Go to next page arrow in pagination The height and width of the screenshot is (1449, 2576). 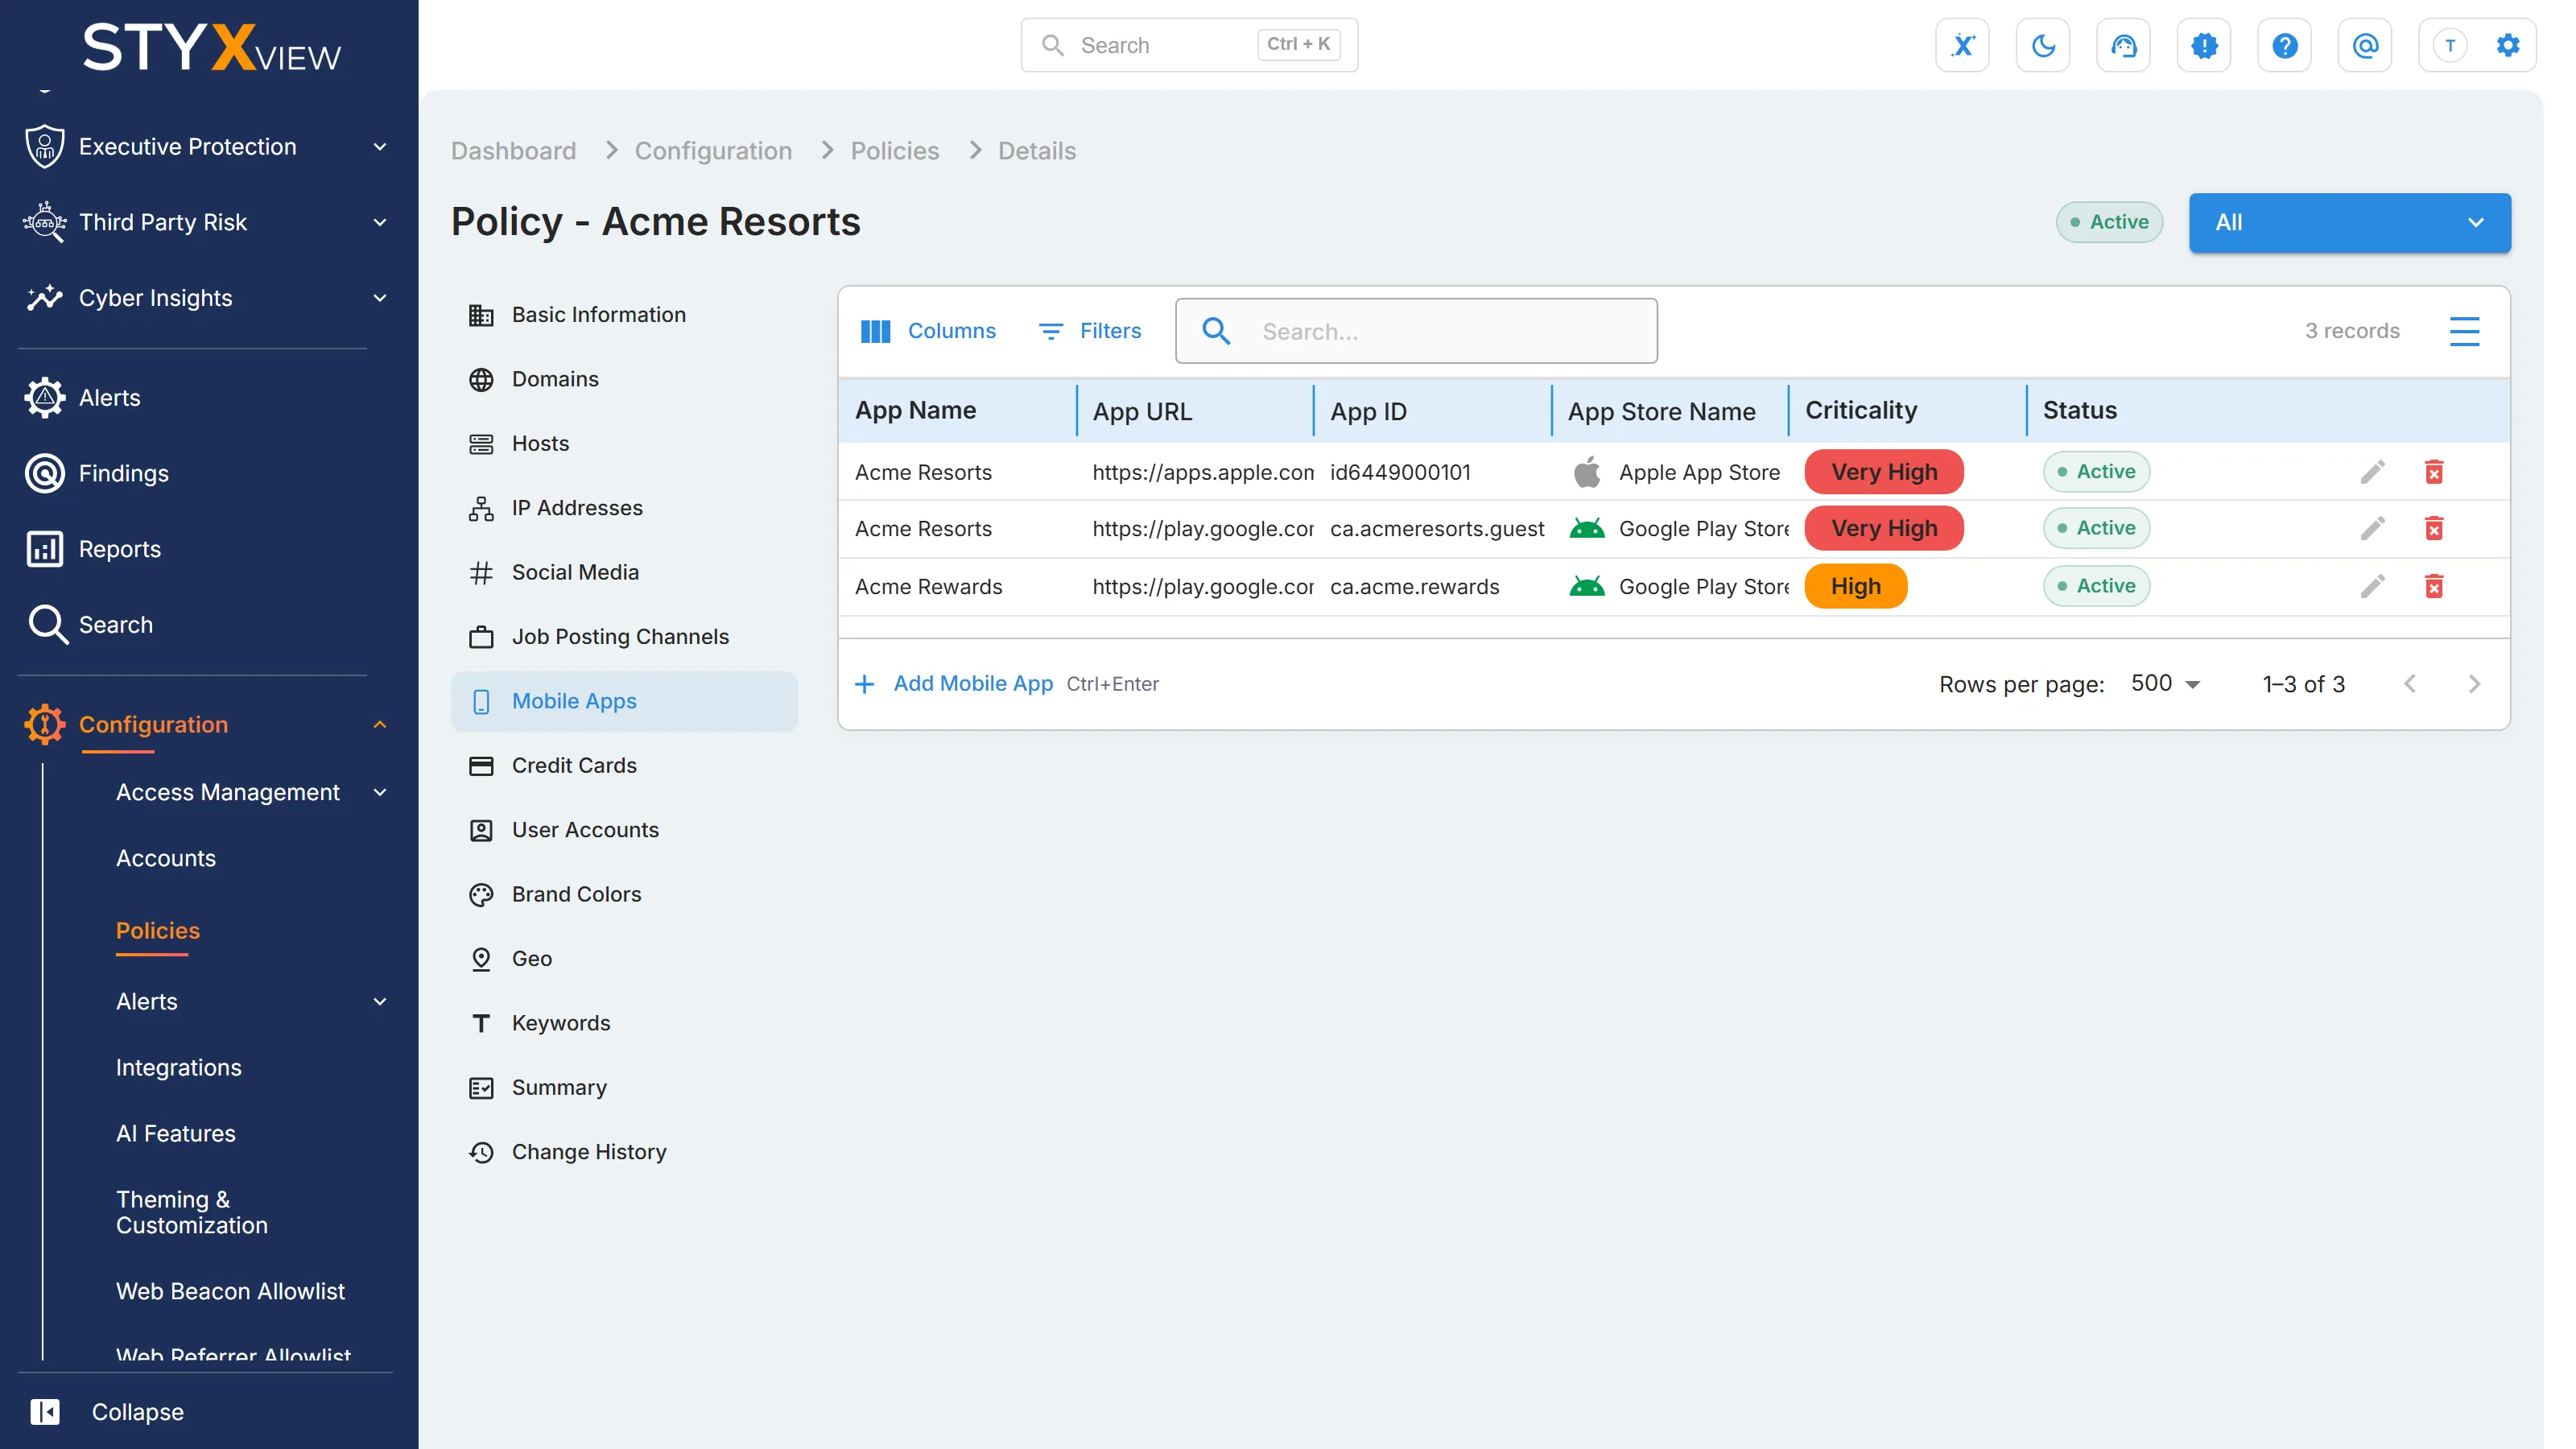(2474, 684)
